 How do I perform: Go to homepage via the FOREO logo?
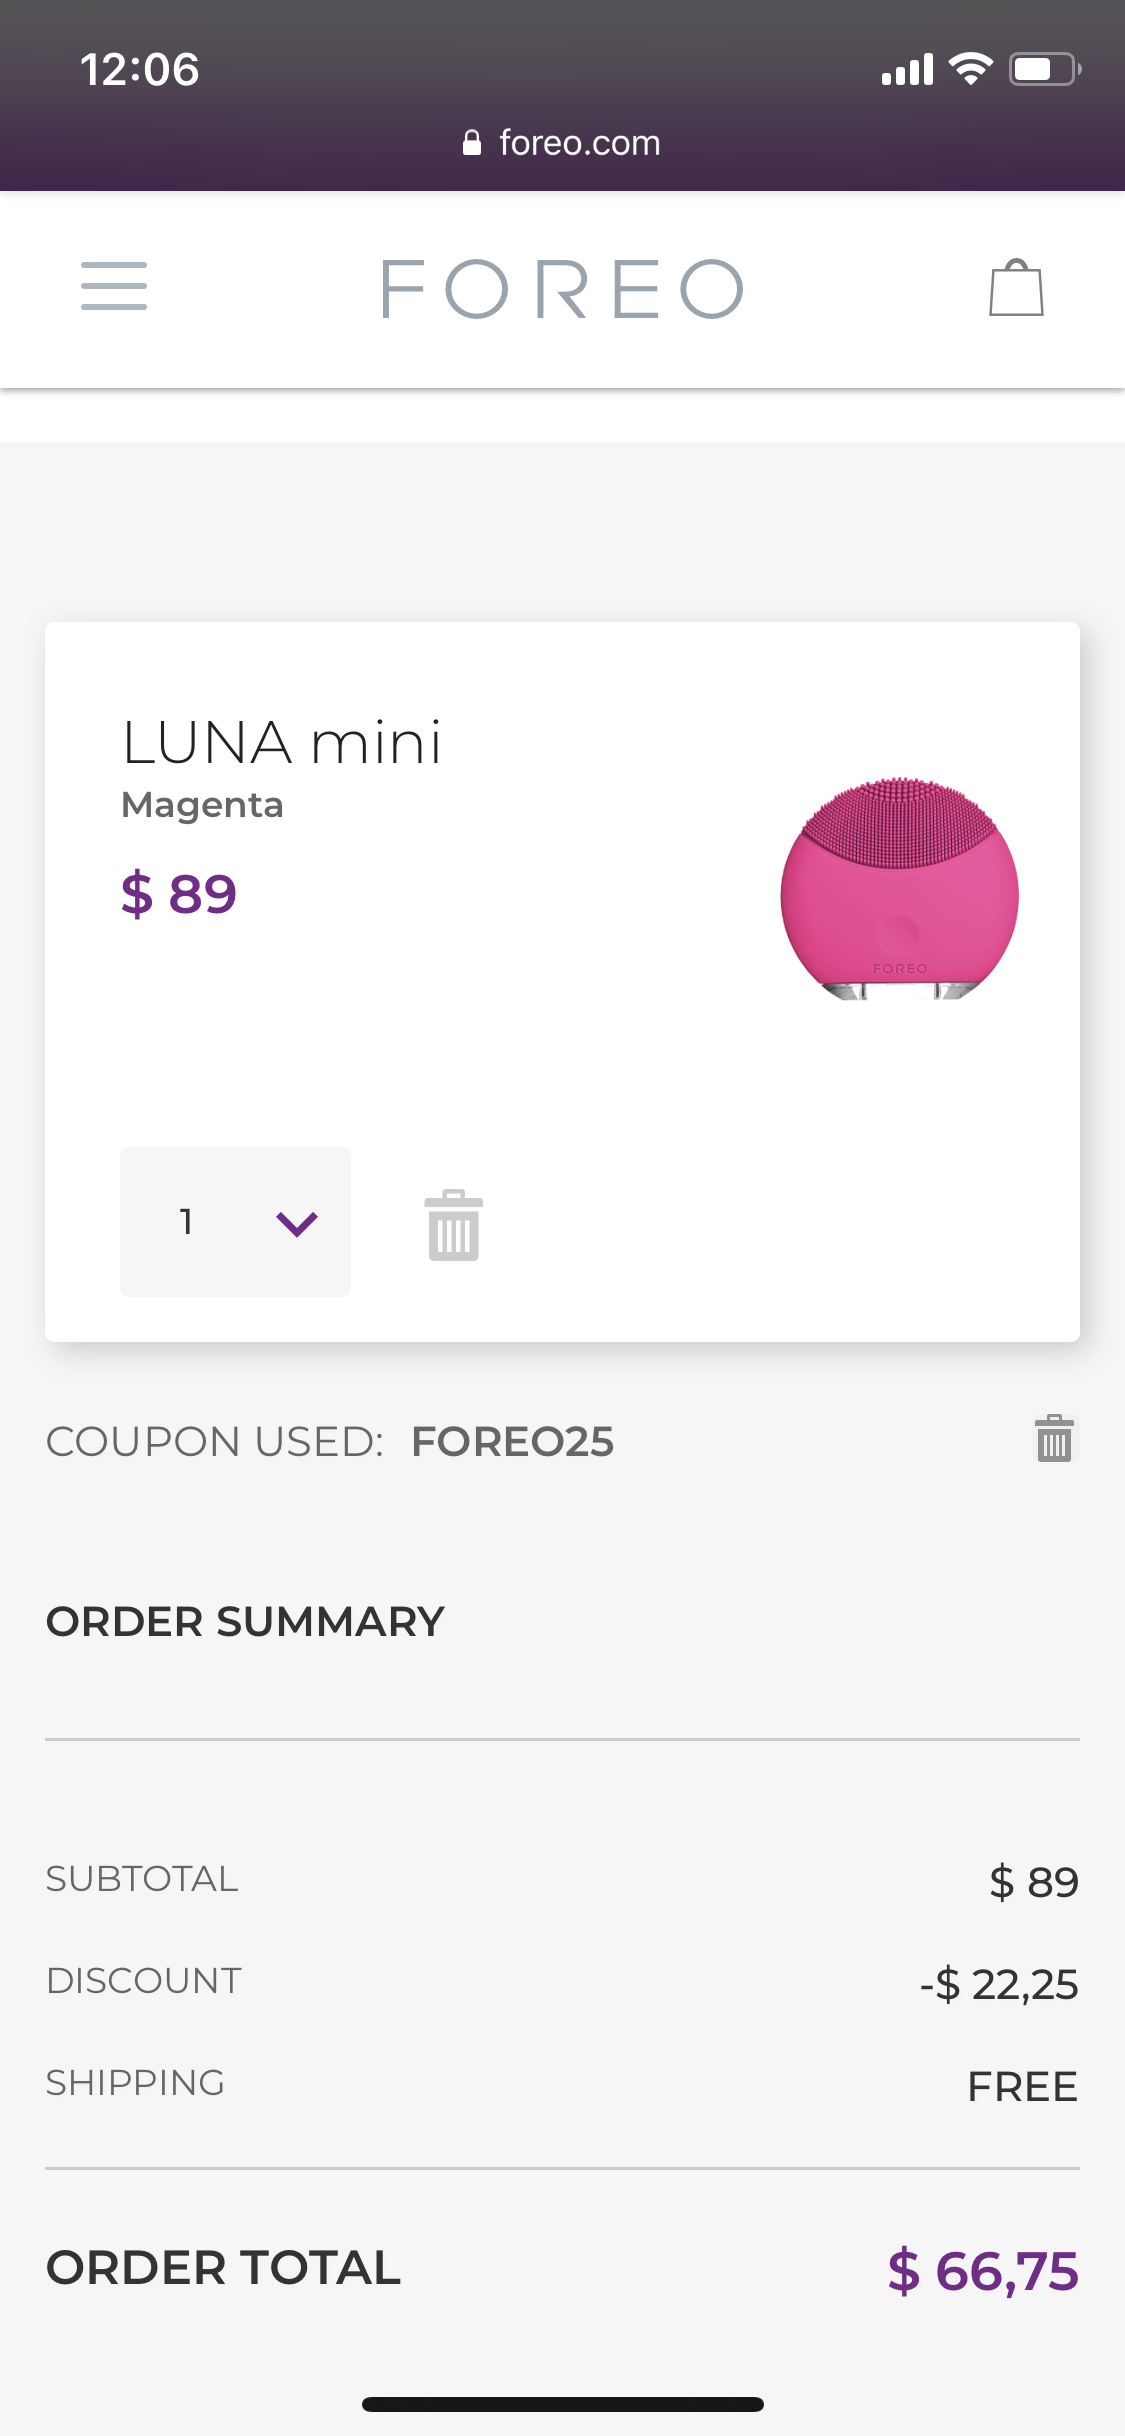tap(562, 289)
